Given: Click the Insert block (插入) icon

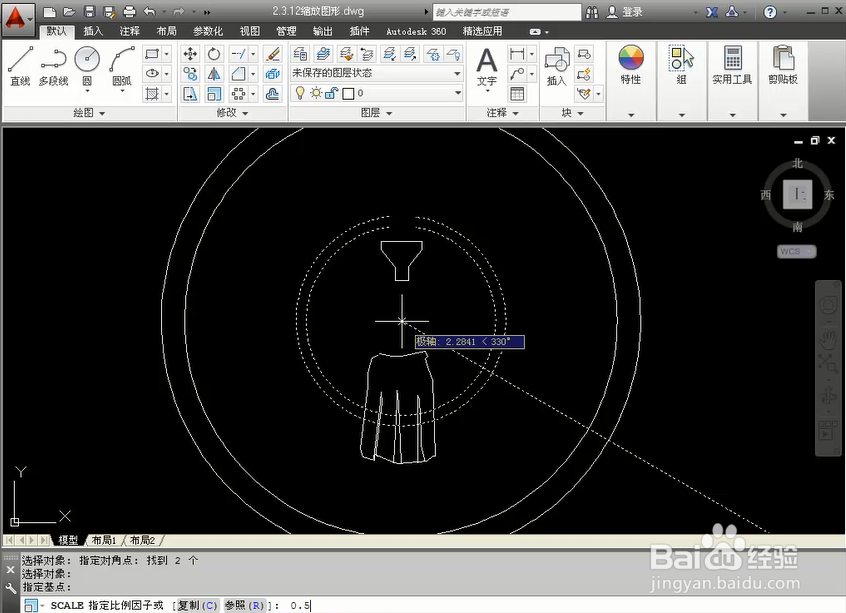Looking at the screenshot, I should click(x=557, y=66).
